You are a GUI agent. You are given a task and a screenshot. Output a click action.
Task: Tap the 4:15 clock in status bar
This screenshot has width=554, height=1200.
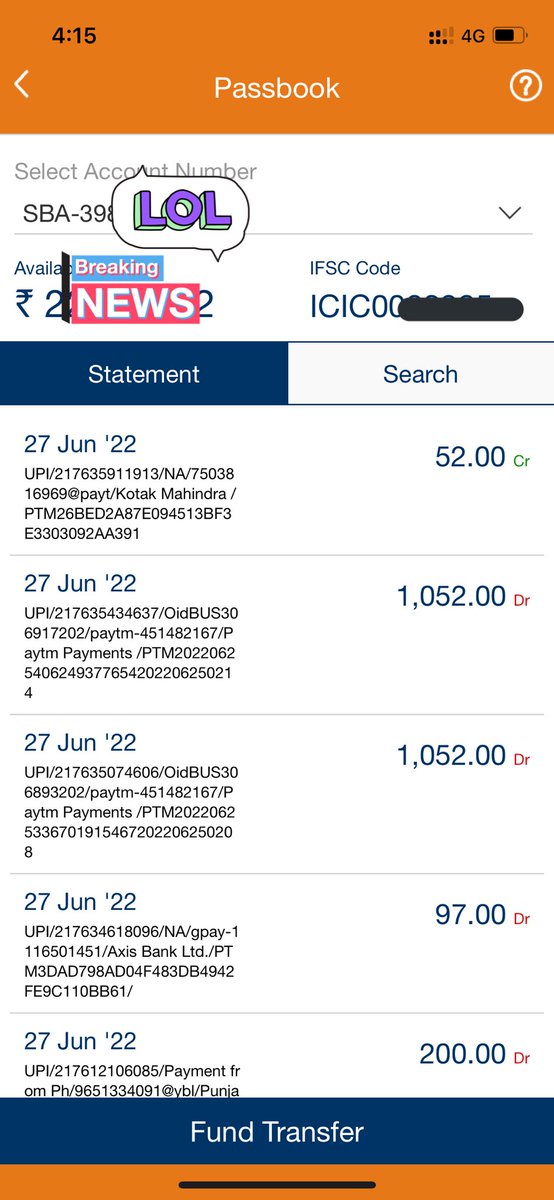click(x=74, y=36)
